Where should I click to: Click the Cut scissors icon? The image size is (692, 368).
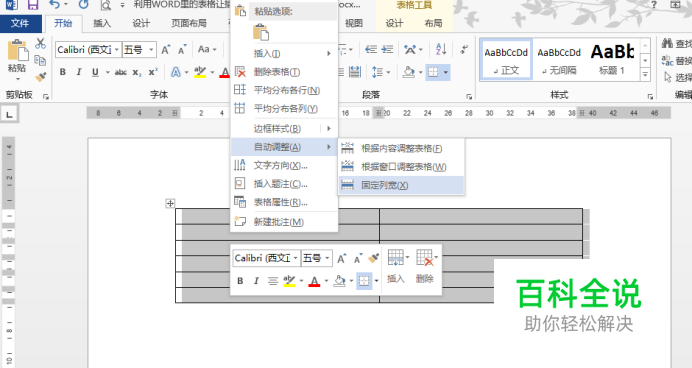(41, 43)
